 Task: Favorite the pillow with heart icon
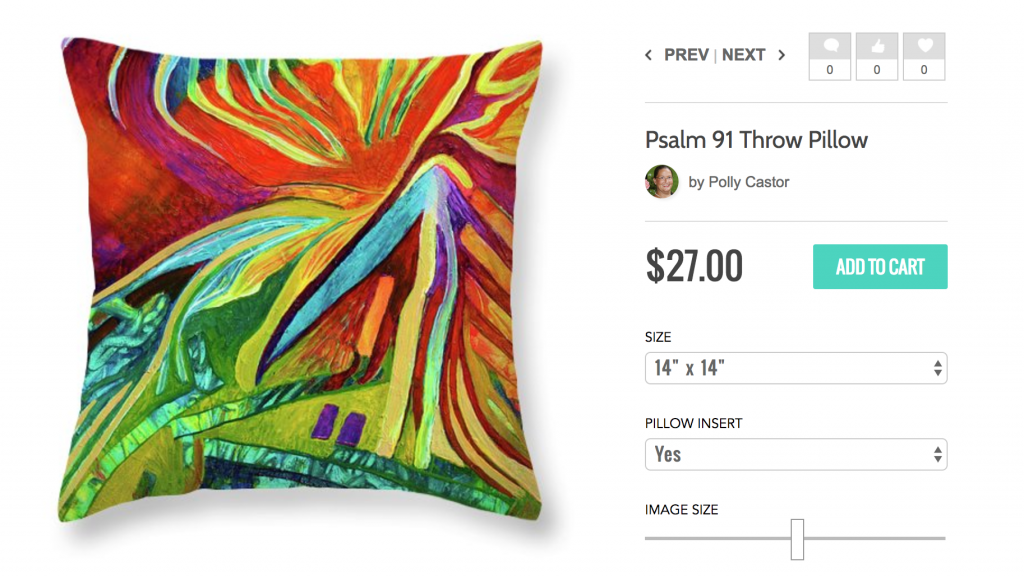[x=924, y=46]
